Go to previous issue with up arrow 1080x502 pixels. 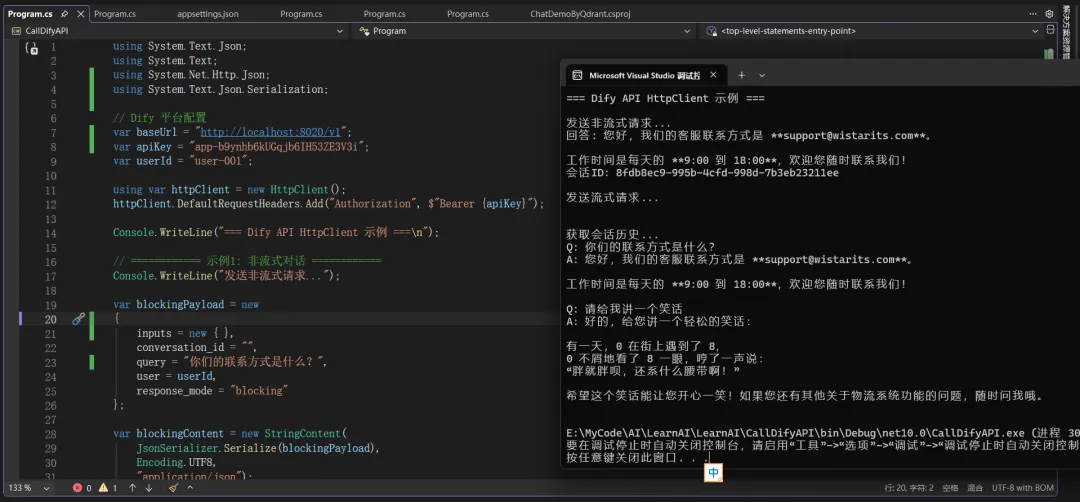click(133, 488)
